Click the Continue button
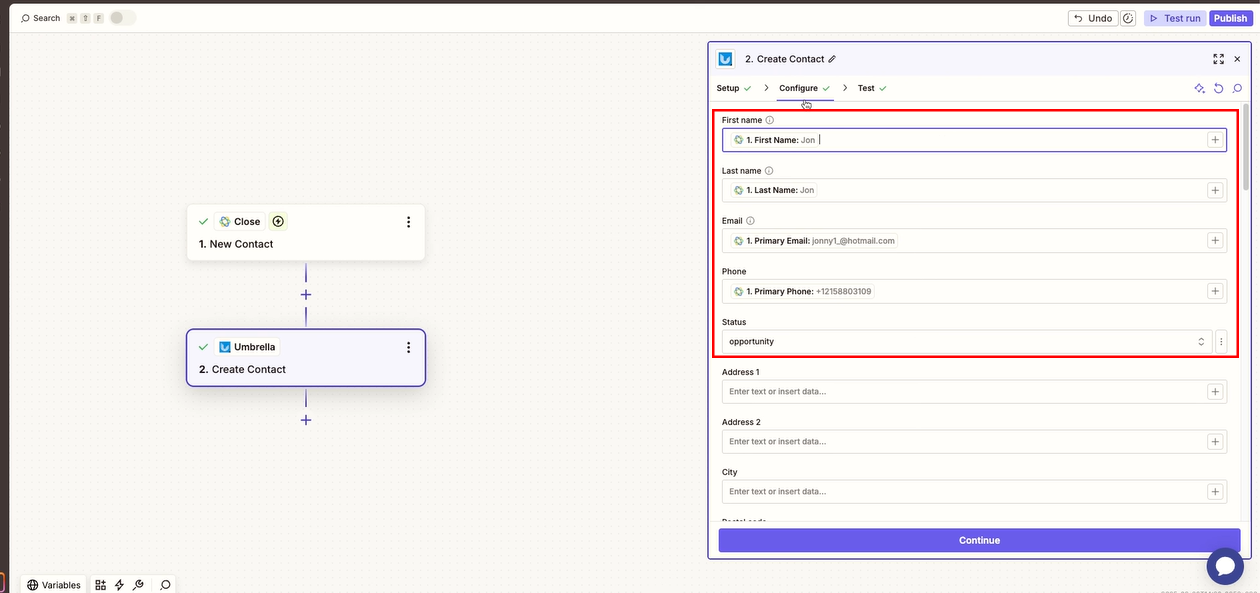This screenshot has height=593, width=1260. coord(979,540)
